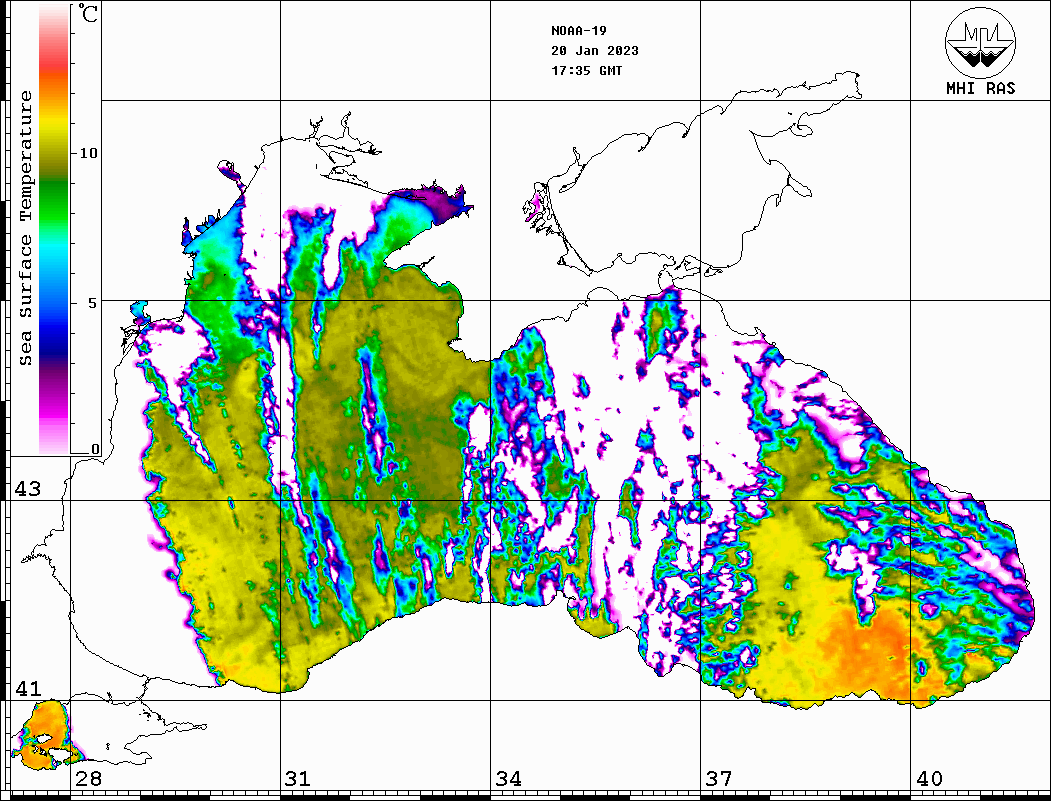Click the MHI RAS logo emblem

click(x=980, y=42)
